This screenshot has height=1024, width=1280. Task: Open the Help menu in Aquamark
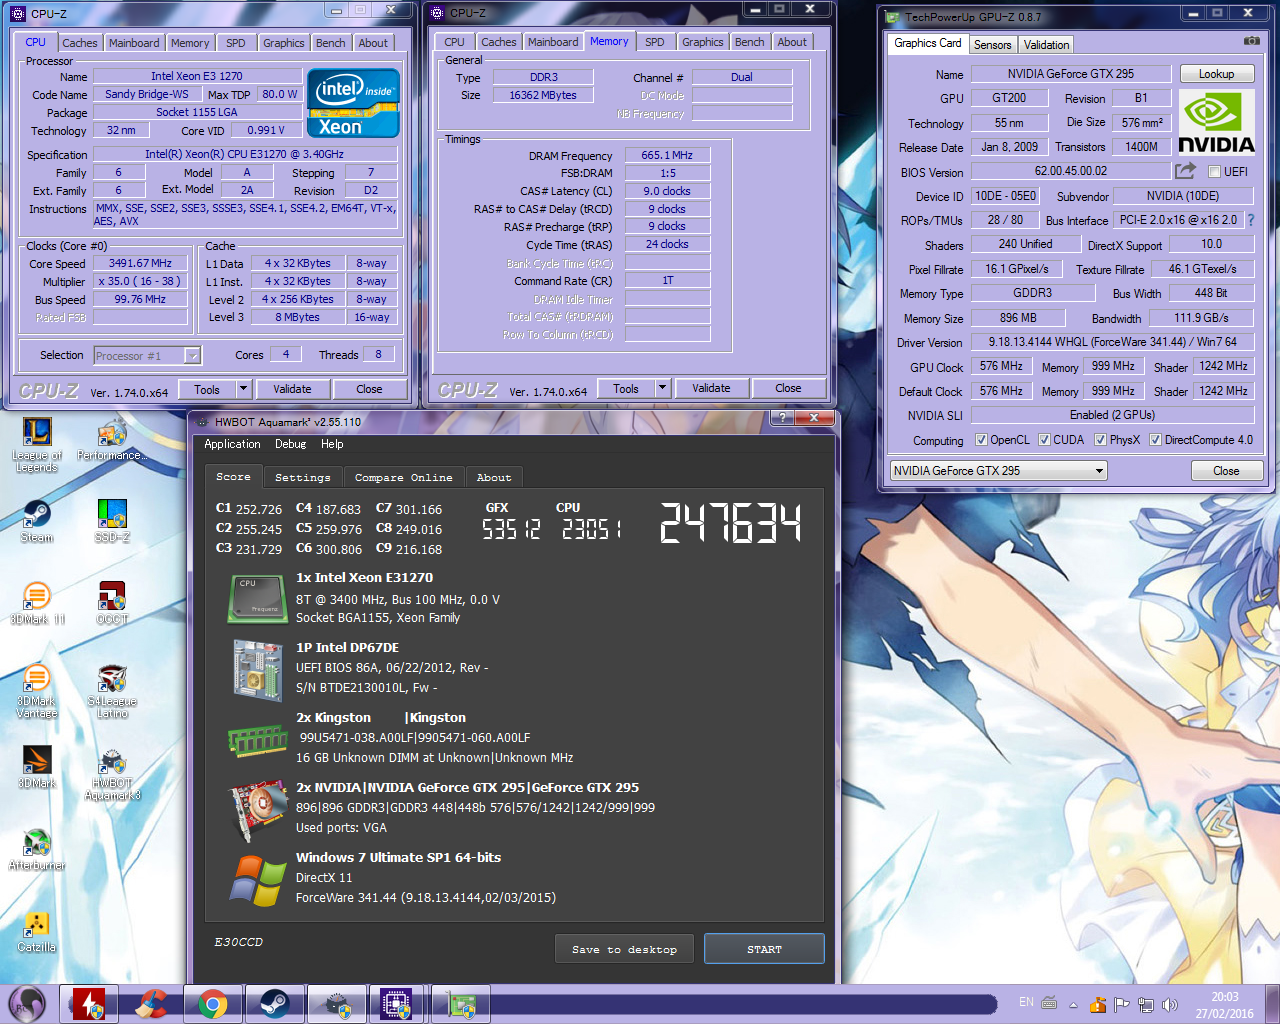(x=332, y=444)
